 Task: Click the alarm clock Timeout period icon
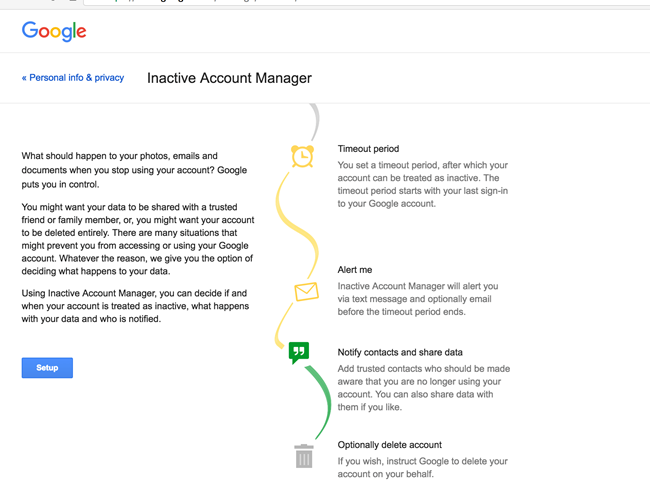click(x=302, y=156)
